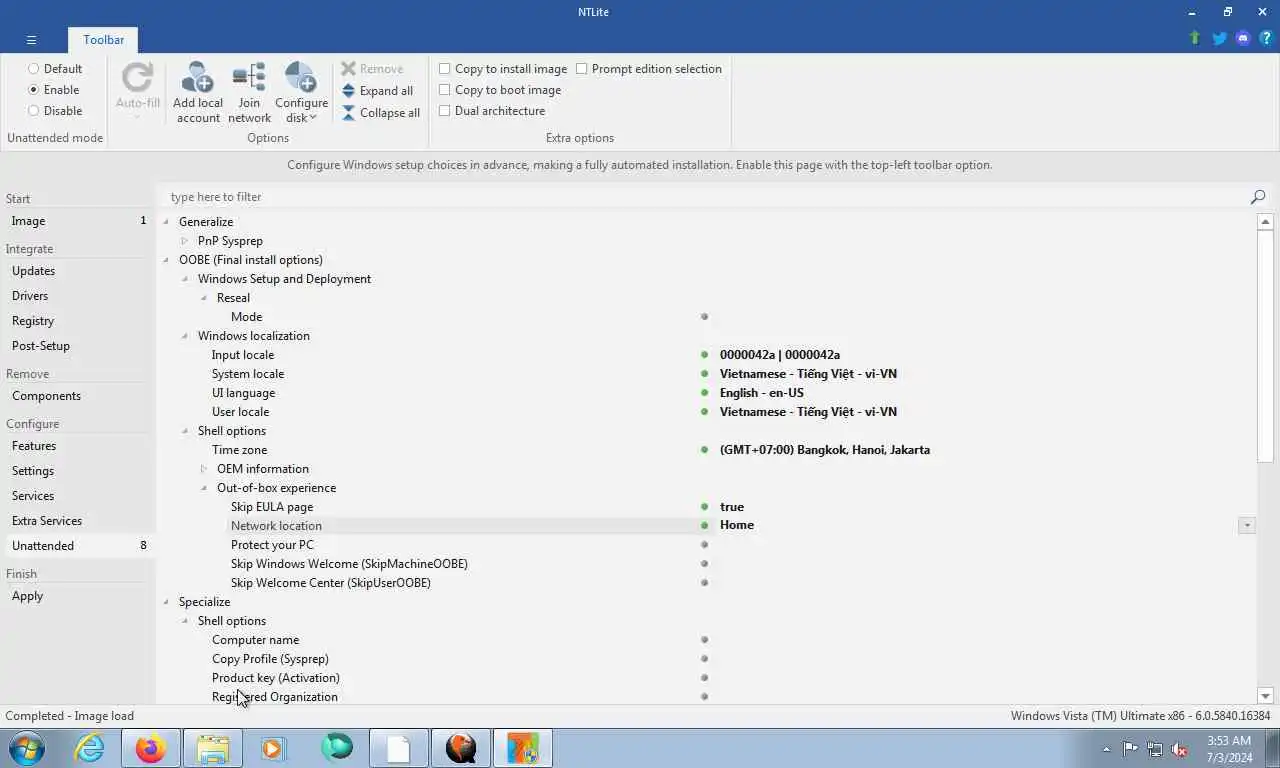This screenshot has width=1280, height=768.
Task: Collapse OOBE (Final install options) node
Action: [166, 260]
